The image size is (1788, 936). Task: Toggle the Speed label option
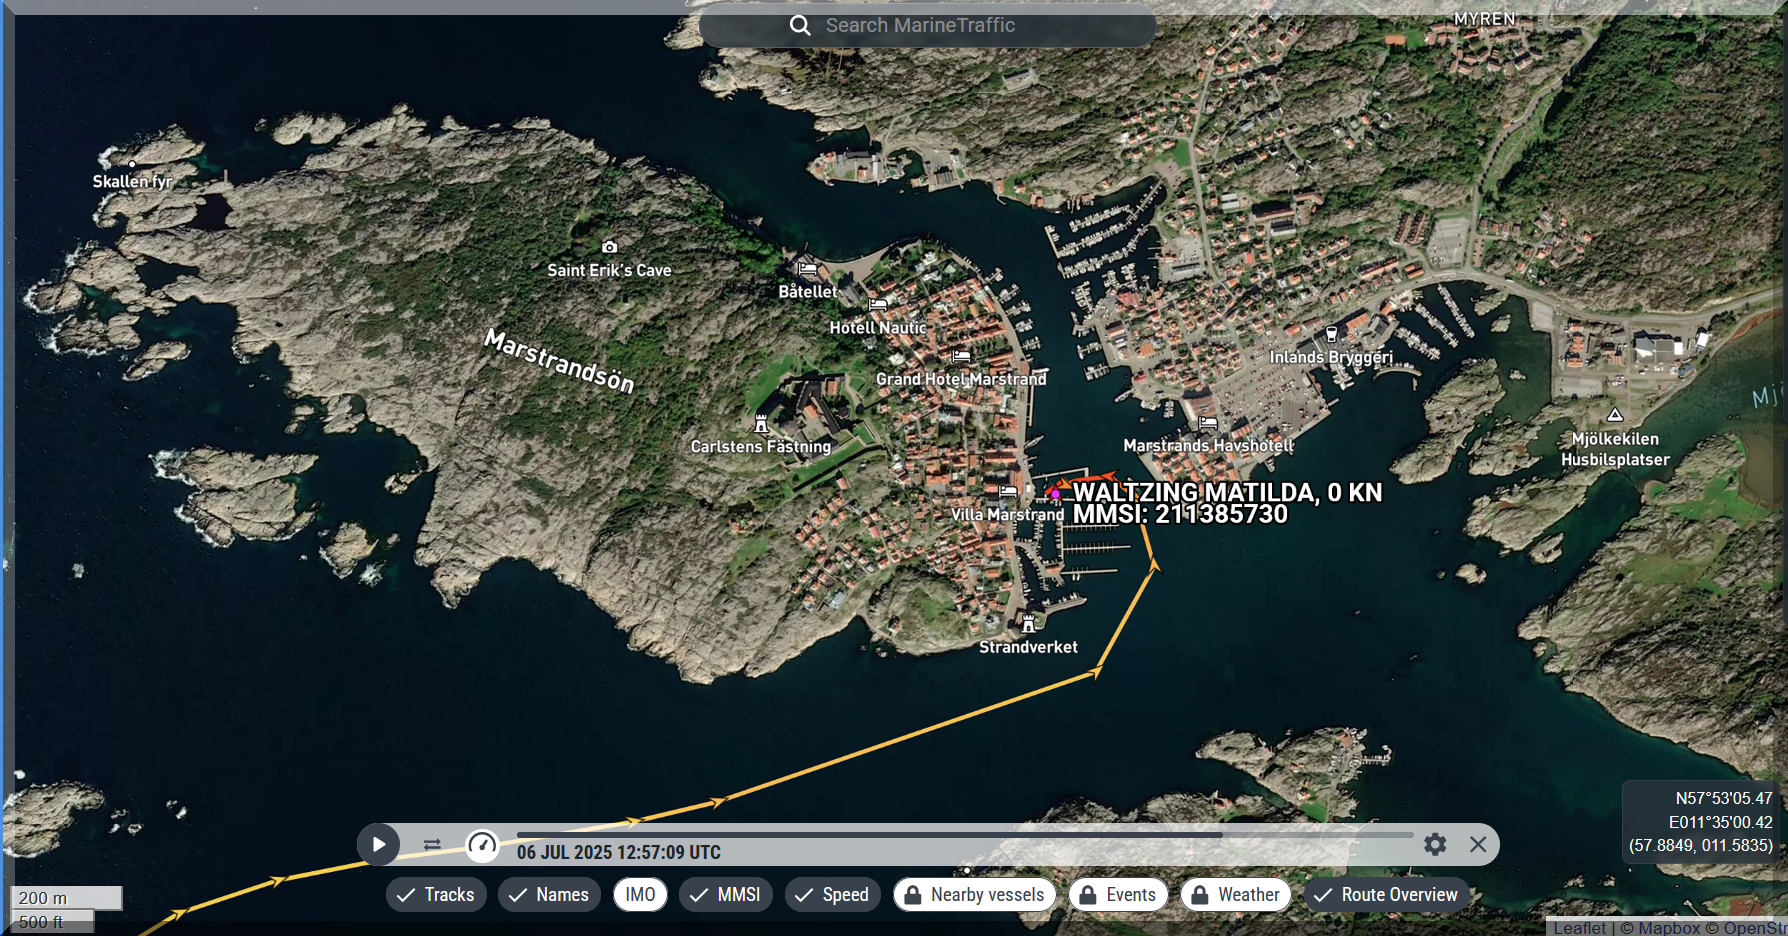point(832,895)
